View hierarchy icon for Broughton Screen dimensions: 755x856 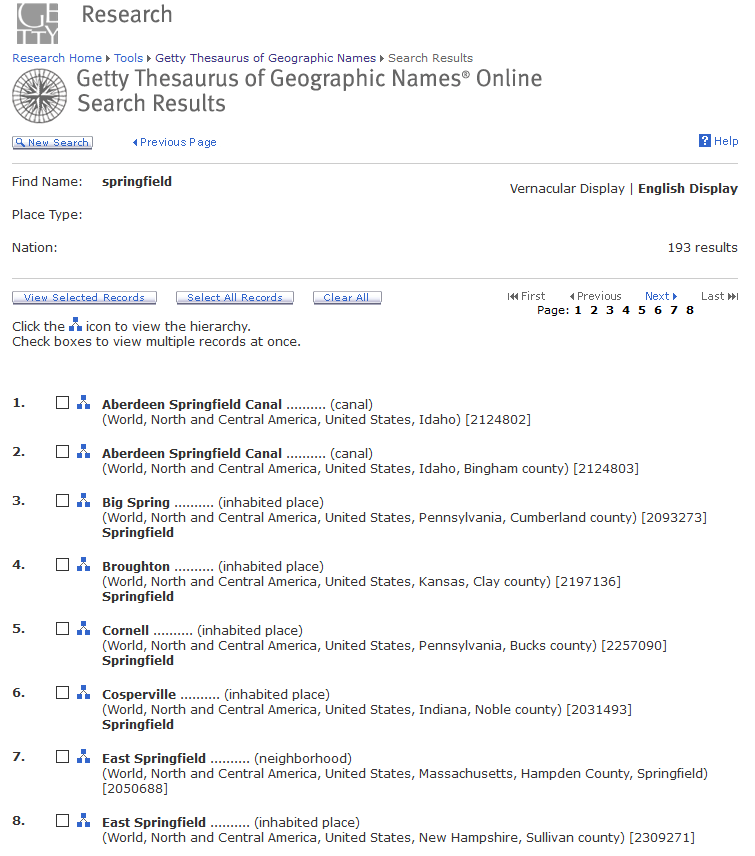click(84, 564)
